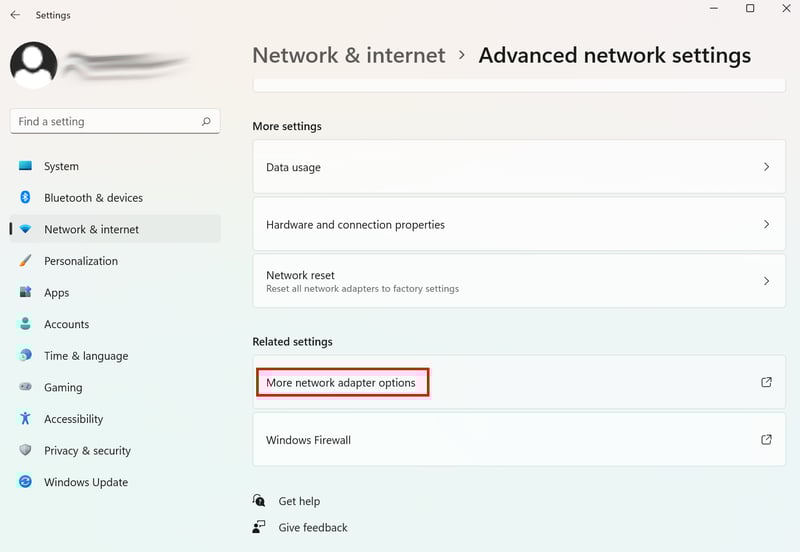Click the Get help icon
This screenshot has height=552, width=800.
(259, 500)
